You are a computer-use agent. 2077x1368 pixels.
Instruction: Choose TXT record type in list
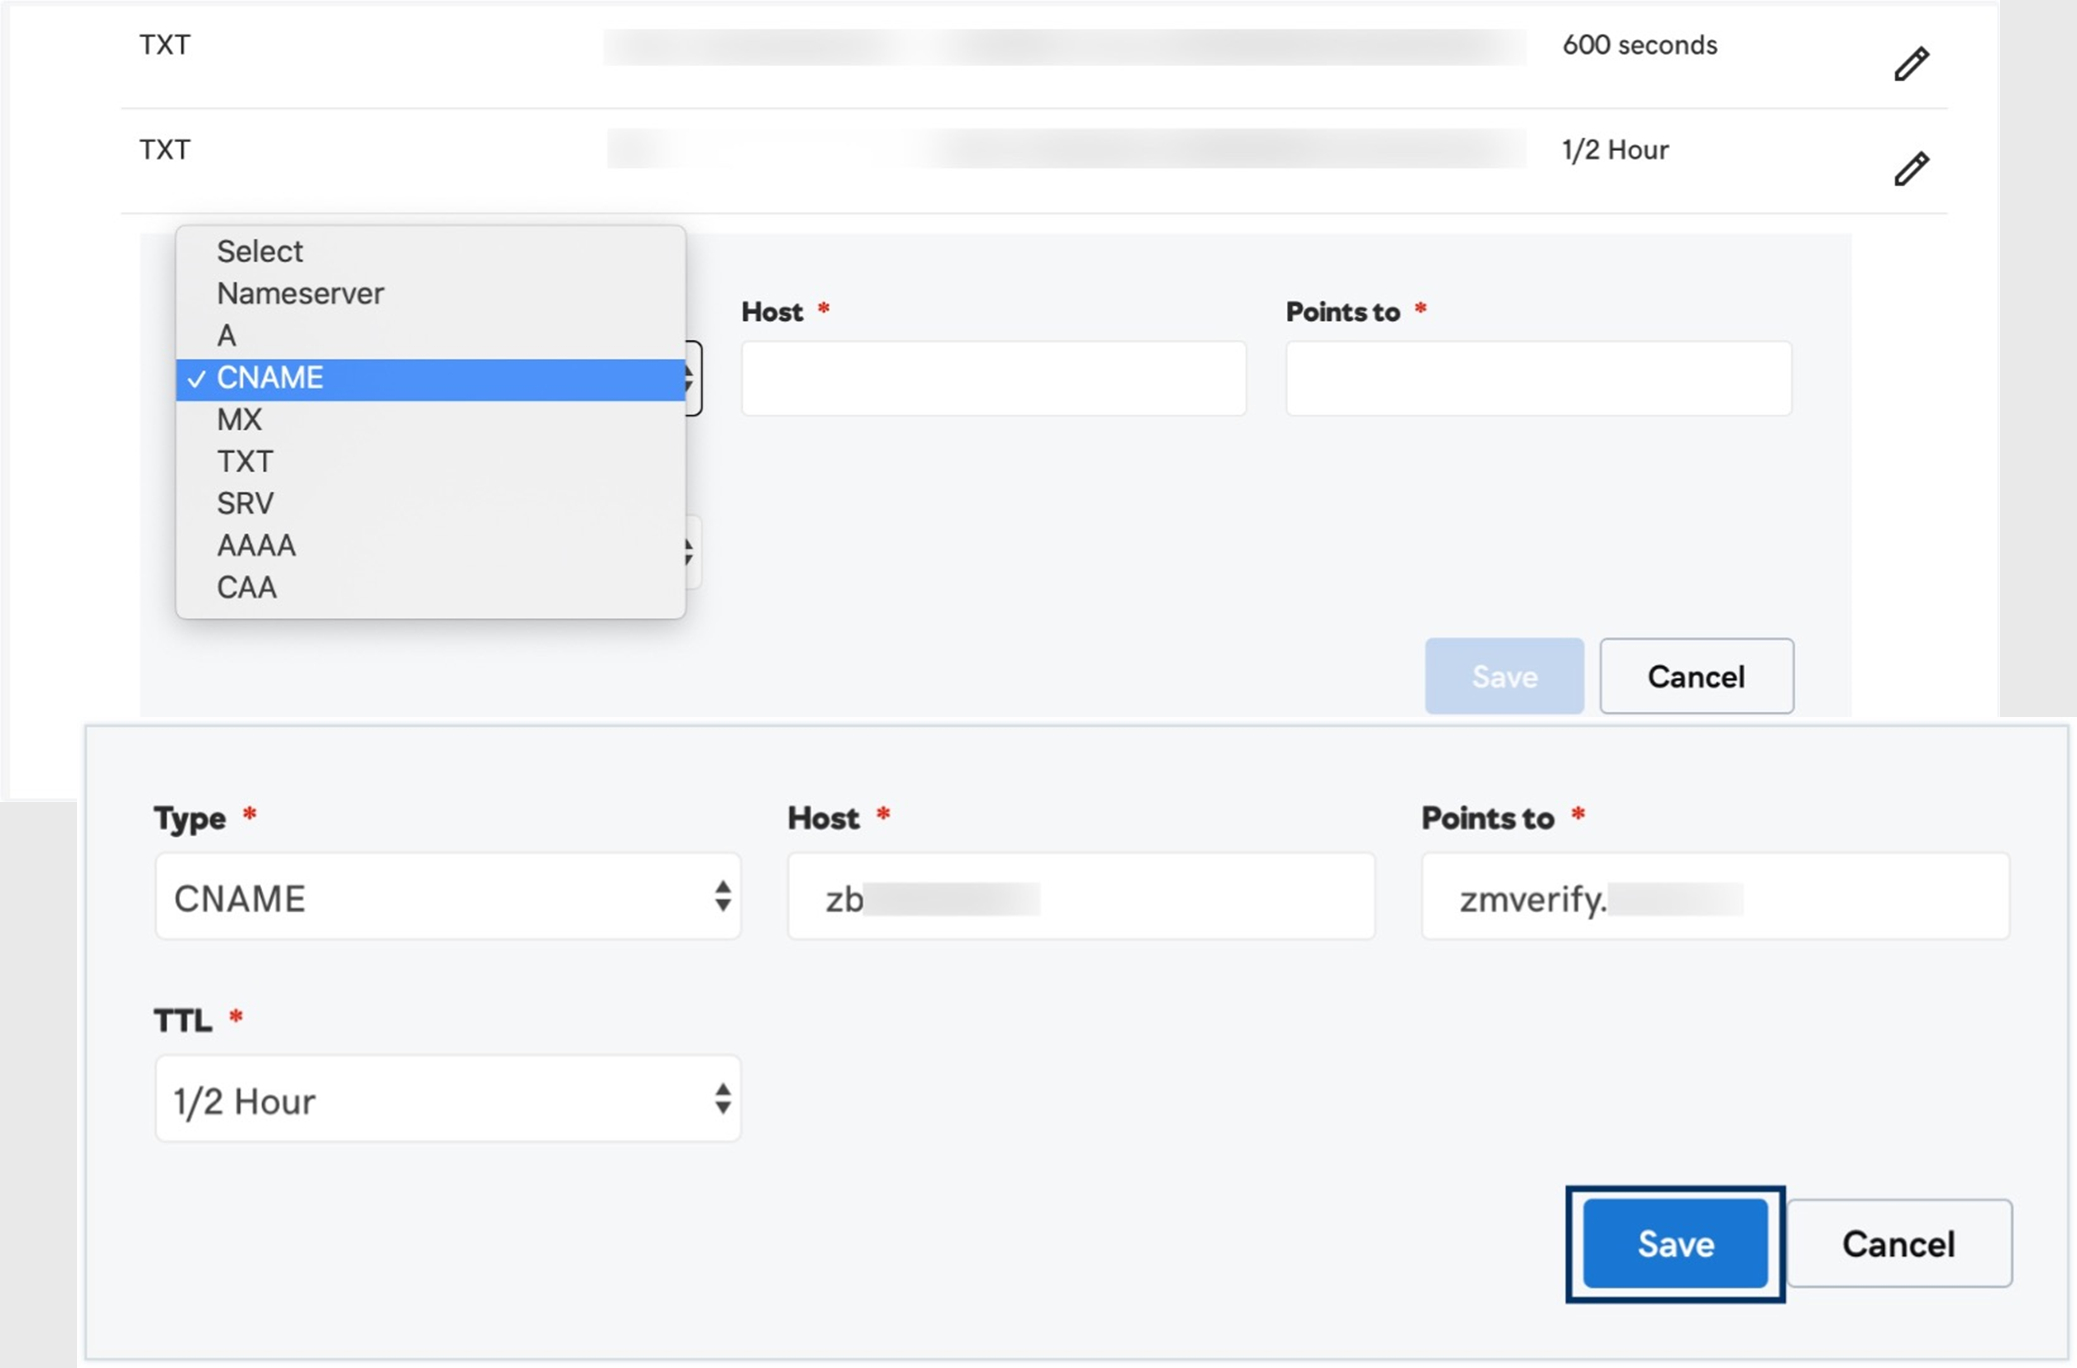point(431,461)
